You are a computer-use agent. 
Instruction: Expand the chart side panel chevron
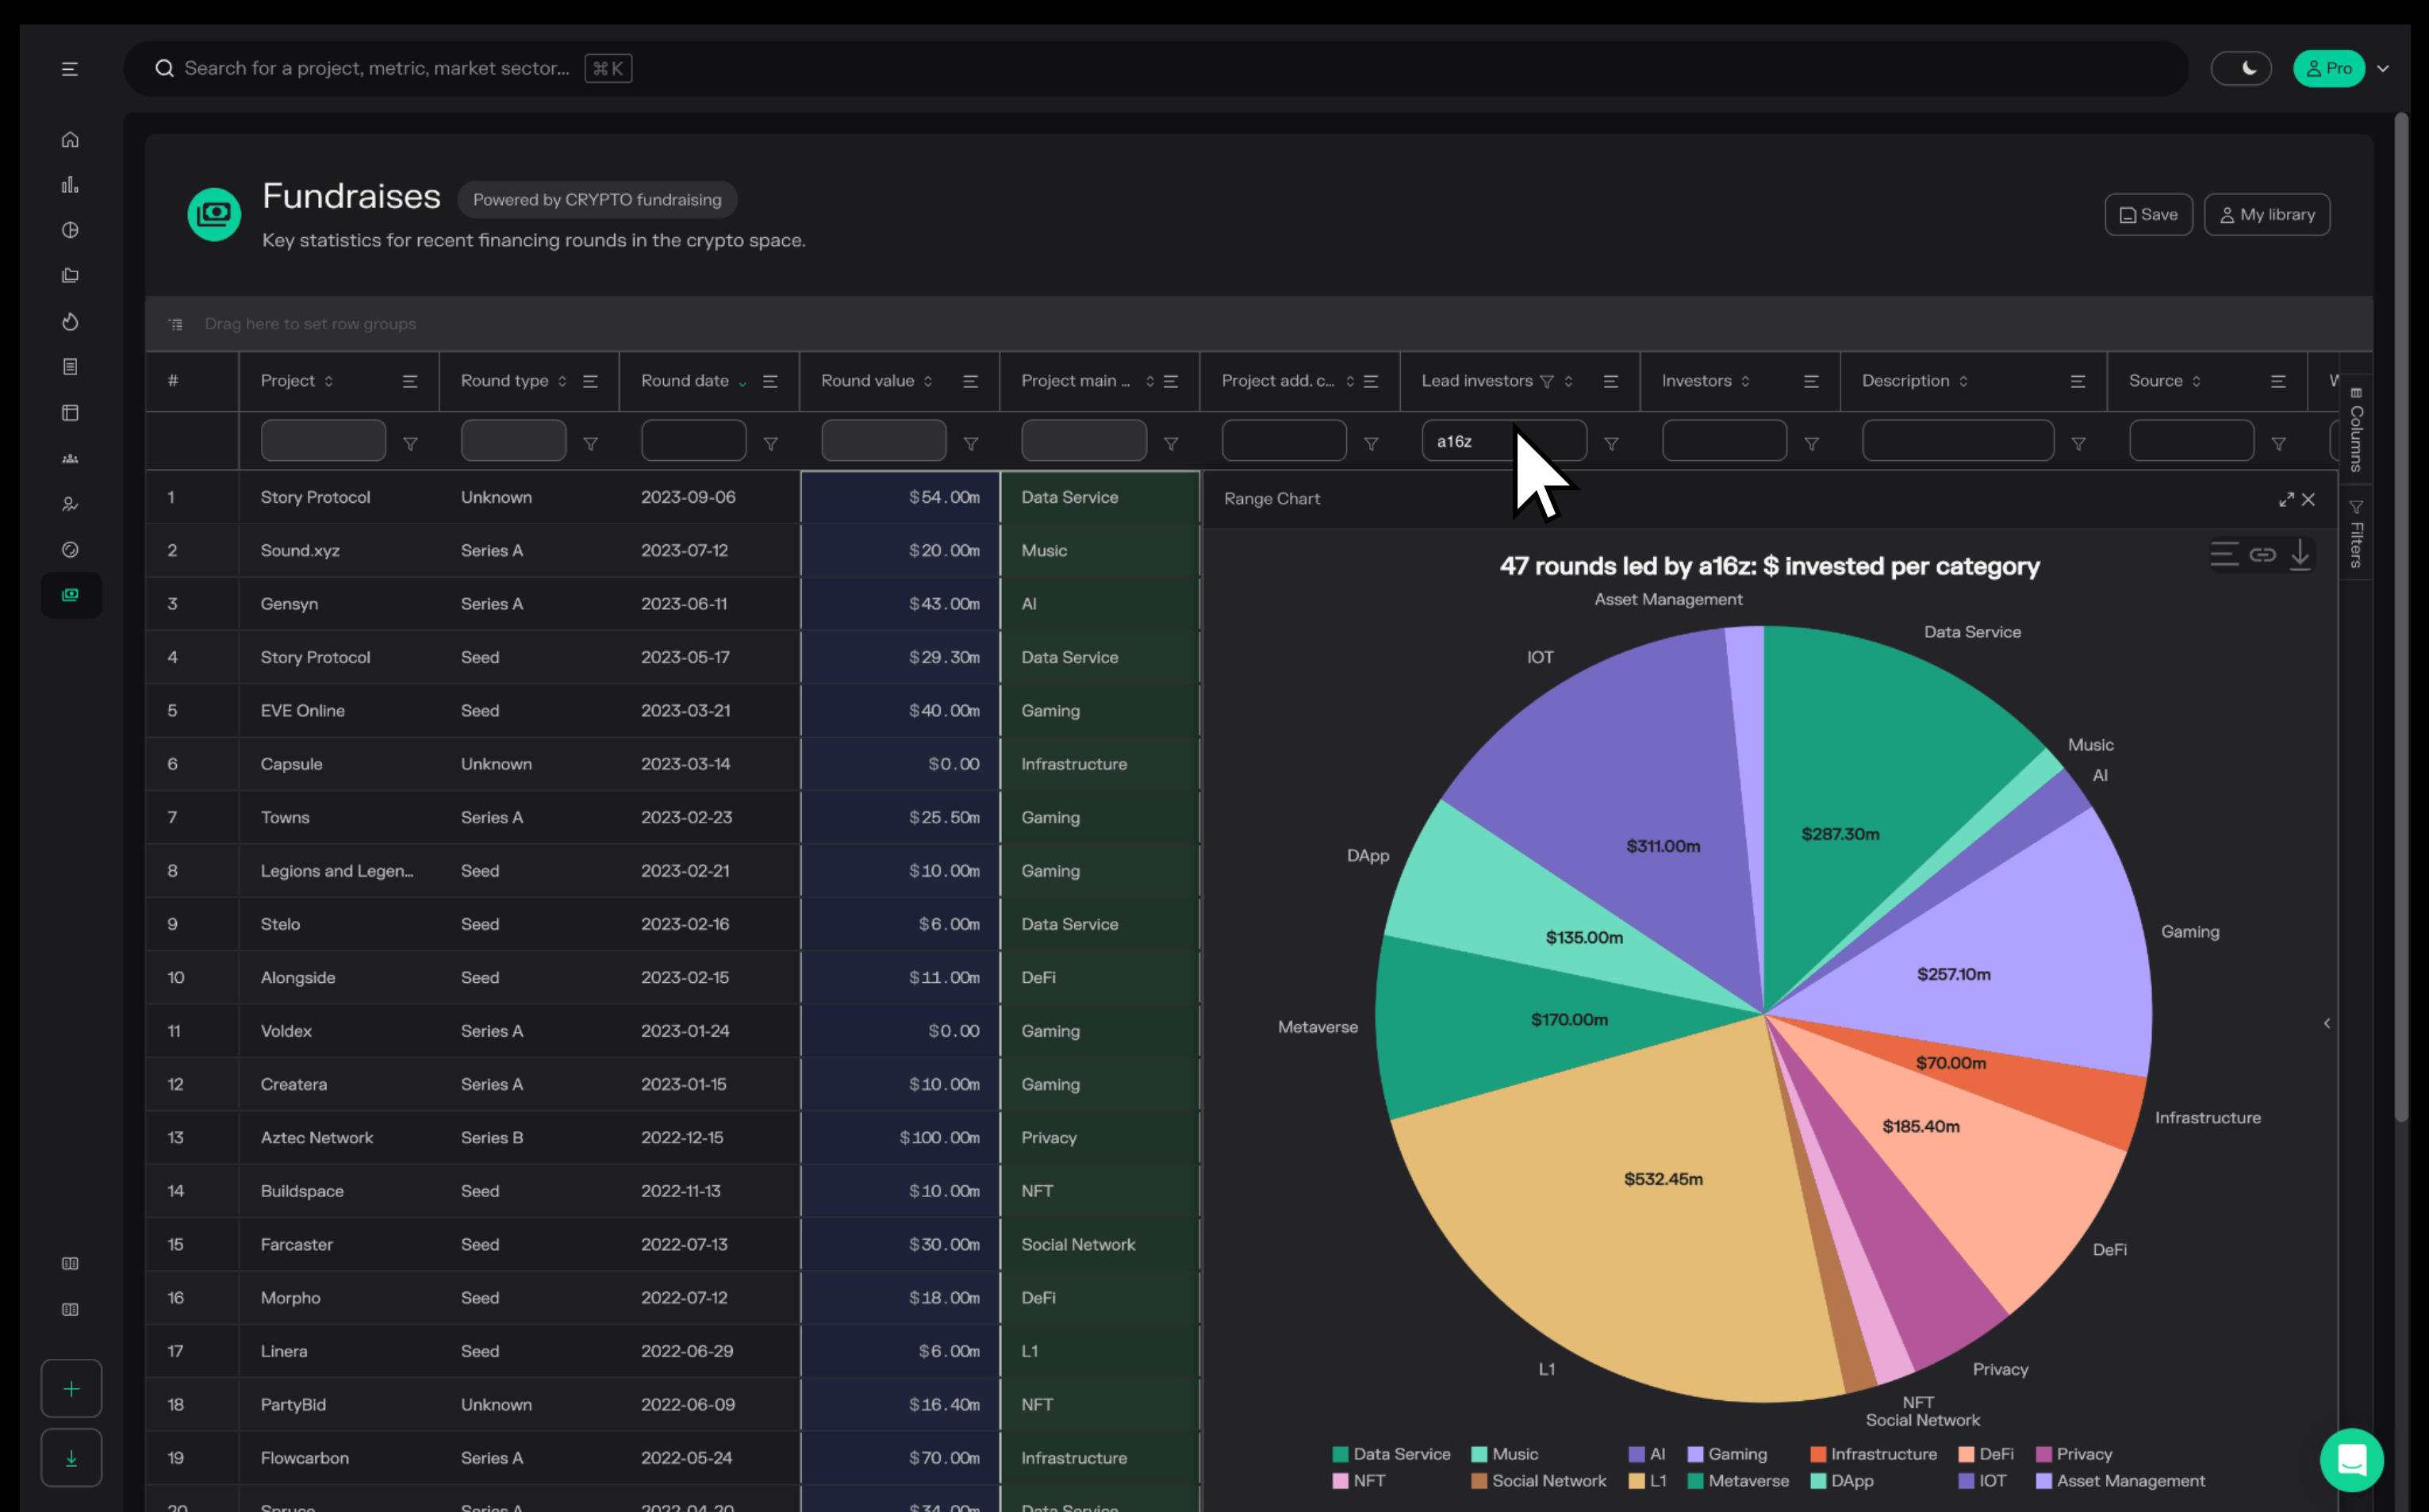pos(2326,1023)
